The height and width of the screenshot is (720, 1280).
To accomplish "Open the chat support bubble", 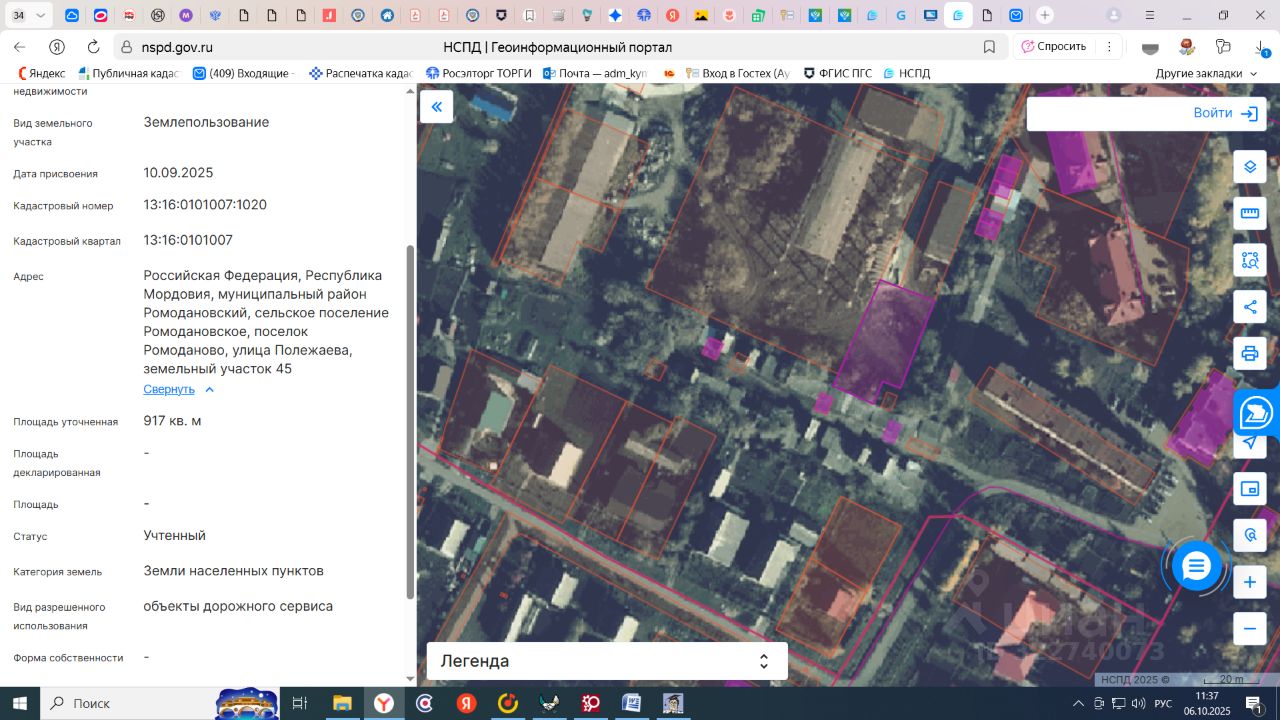I will point(1196,567).
